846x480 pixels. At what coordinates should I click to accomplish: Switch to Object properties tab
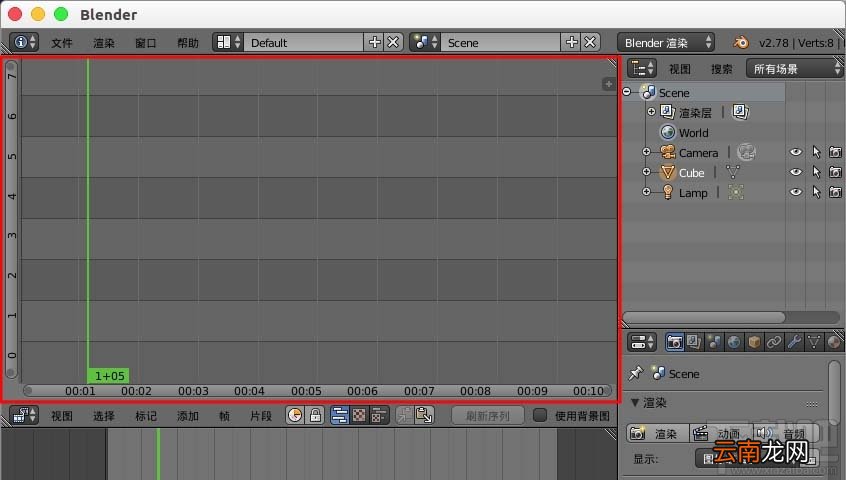tap(754, 342)
